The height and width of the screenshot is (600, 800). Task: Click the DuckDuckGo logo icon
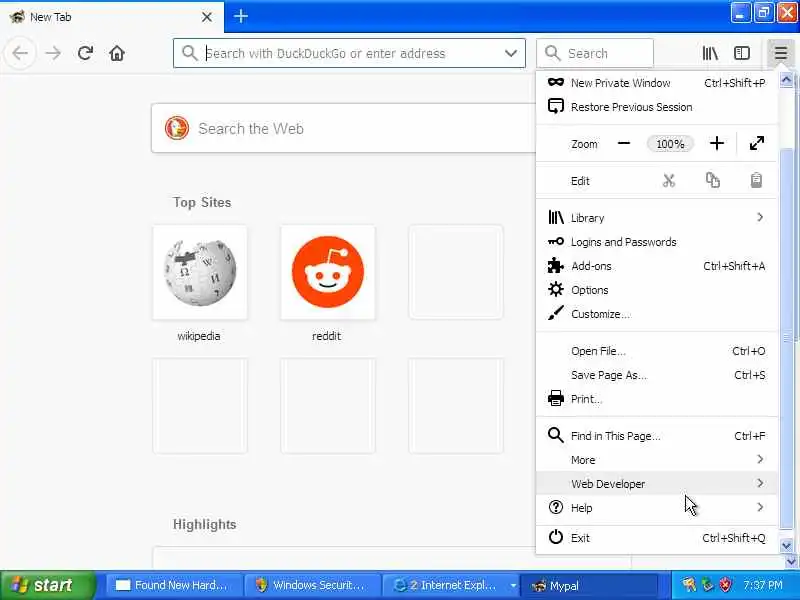coord(177,128)
